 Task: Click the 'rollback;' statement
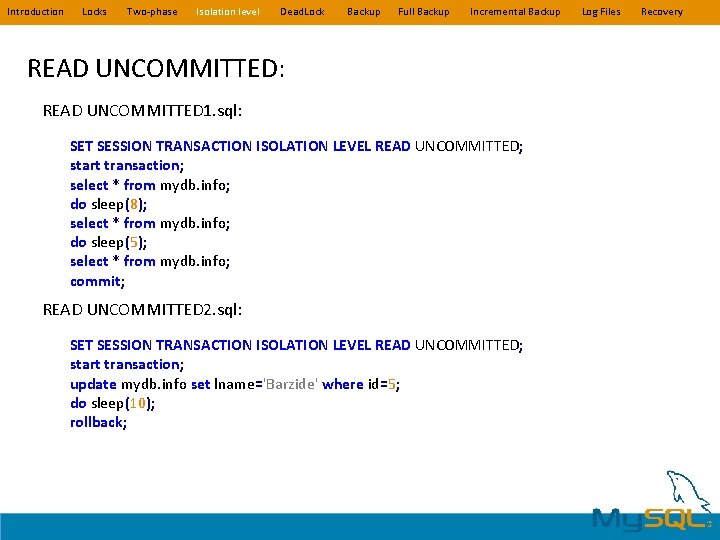98,422
